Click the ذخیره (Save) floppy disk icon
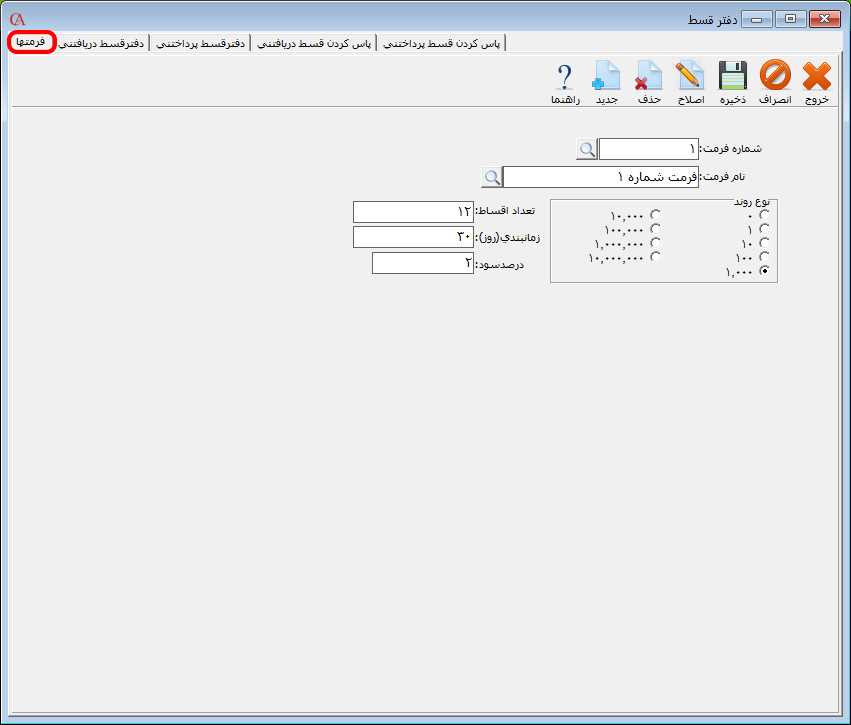This screenshot has height=725, width=851. 733,78
